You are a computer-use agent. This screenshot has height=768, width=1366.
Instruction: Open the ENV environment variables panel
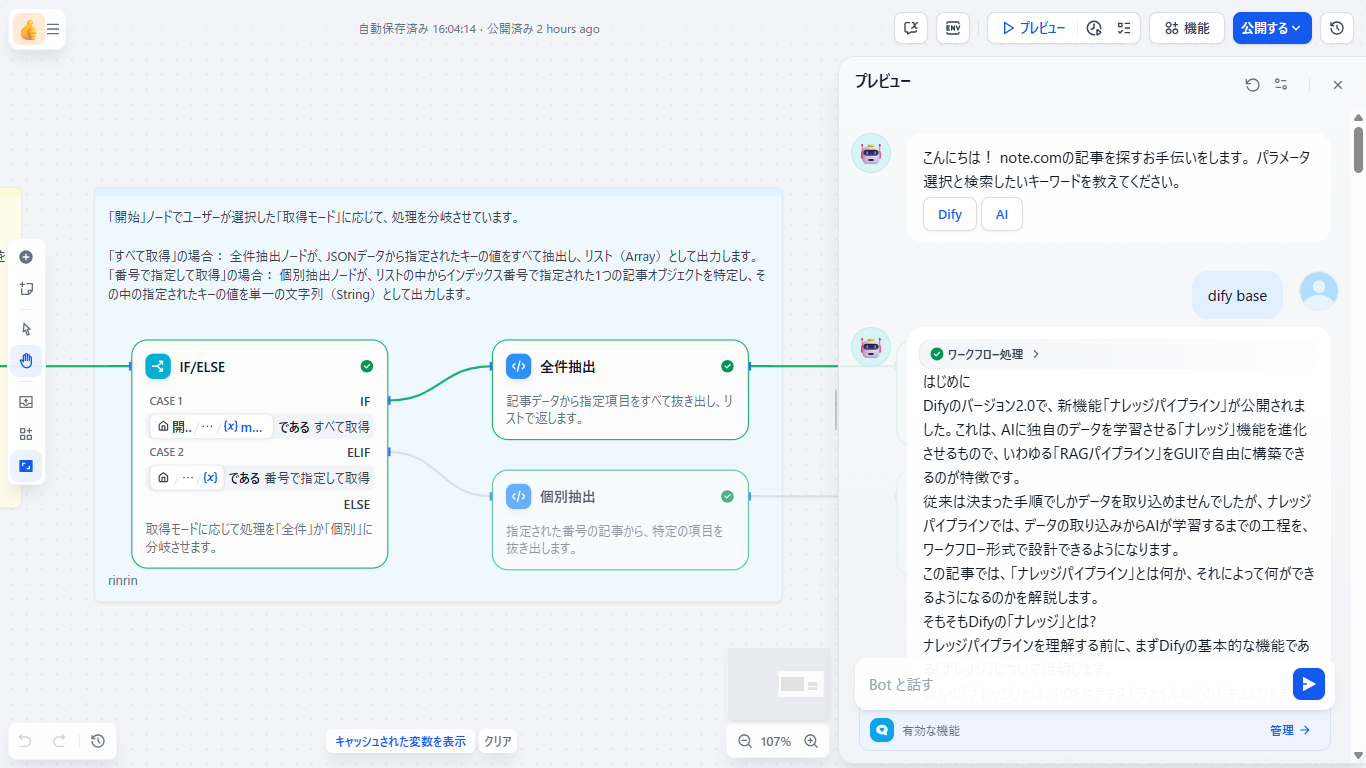[x=953, y=28]
